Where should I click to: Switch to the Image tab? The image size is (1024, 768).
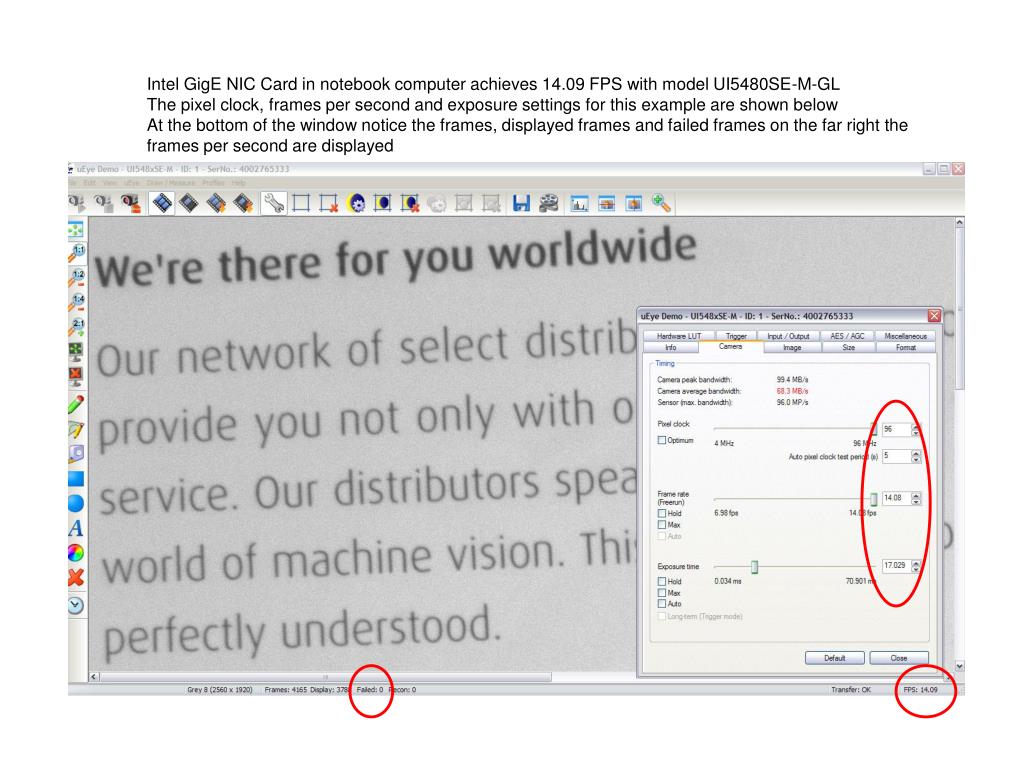[792, 347]
